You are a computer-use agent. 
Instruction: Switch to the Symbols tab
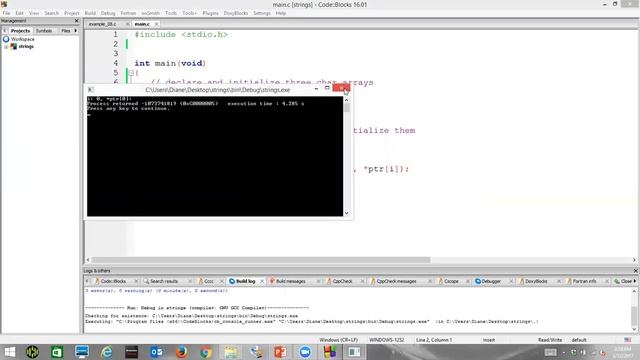point(44,31)
